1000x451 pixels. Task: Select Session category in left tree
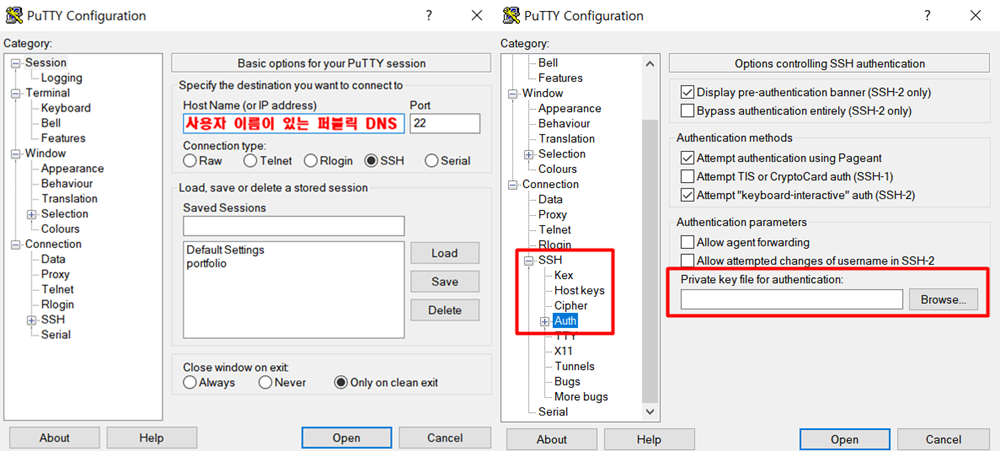tap(46, 63)
